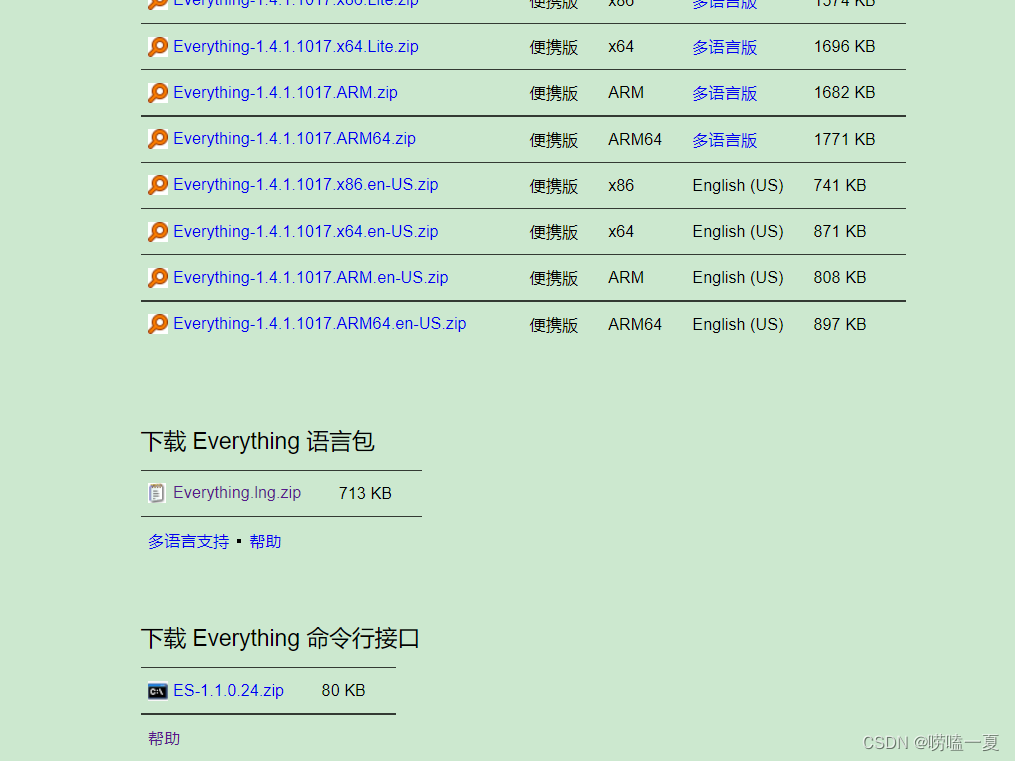The width and height of the screenshot is (1015, 761).
Task: Open 帮助 link next to 多语言支持
Action: click(265, 542)
